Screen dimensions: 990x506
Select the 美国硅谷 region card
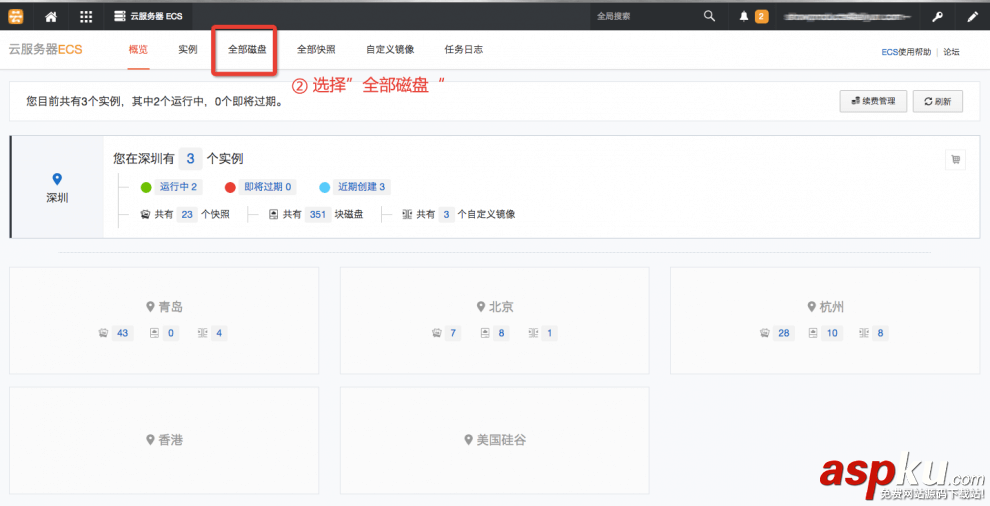[494, 440]
